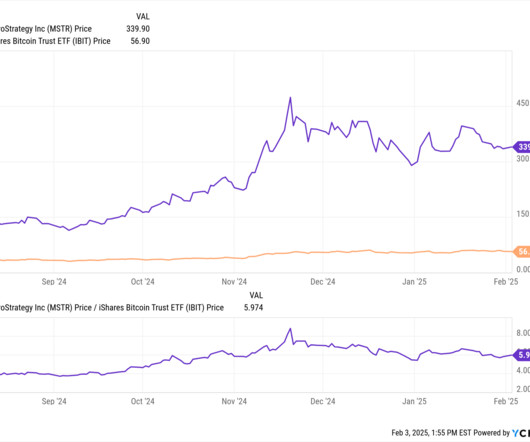Click the purple MSTR end-value flag on upper chart
Image resolution: width=530 pixels, height=442 pixels.
click(x=522, y=147)
